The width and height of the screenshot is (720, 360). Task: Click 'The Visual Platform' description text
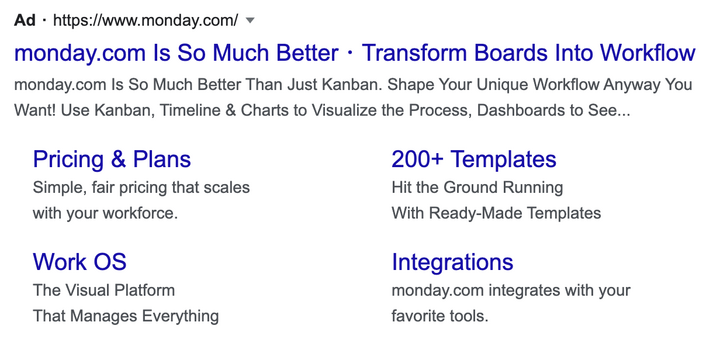[104, 290]
